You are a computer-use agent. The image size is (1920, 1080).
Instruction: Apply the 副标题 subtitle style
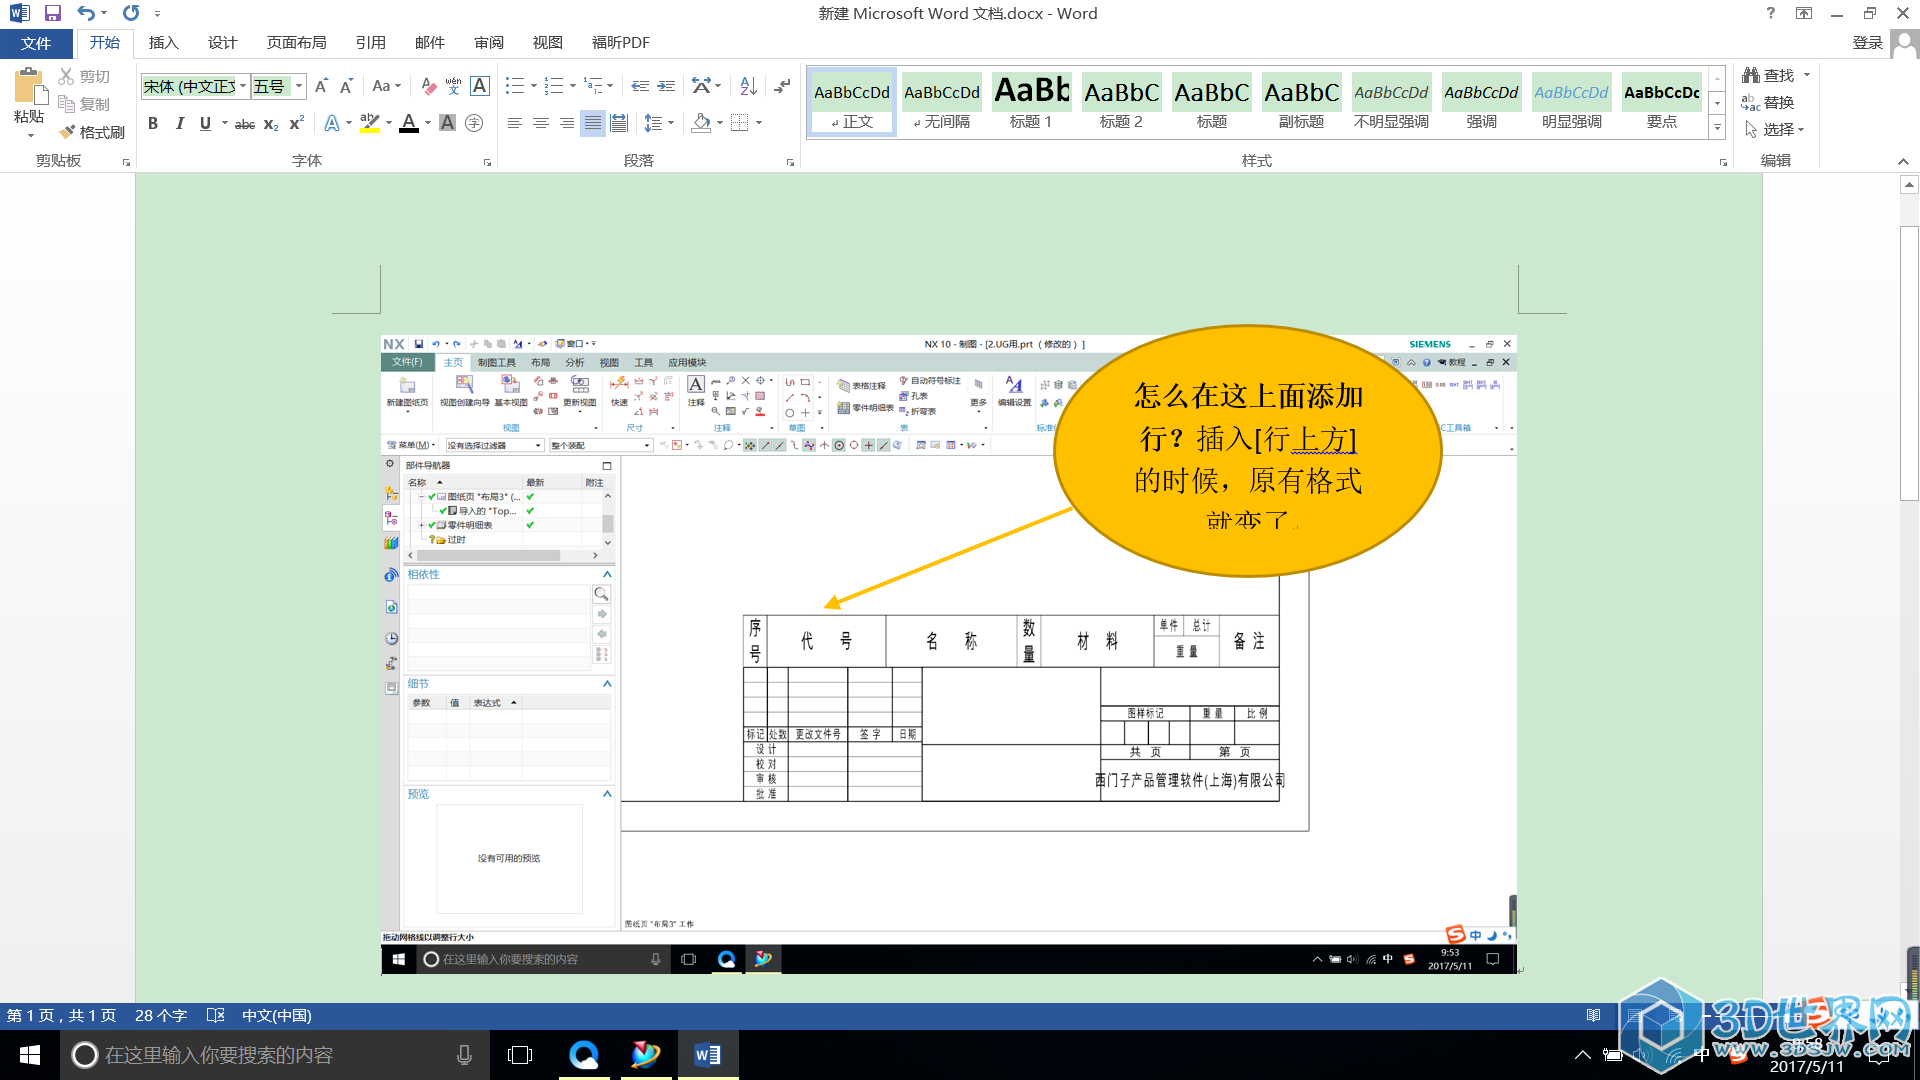(x=1301, y=102)
